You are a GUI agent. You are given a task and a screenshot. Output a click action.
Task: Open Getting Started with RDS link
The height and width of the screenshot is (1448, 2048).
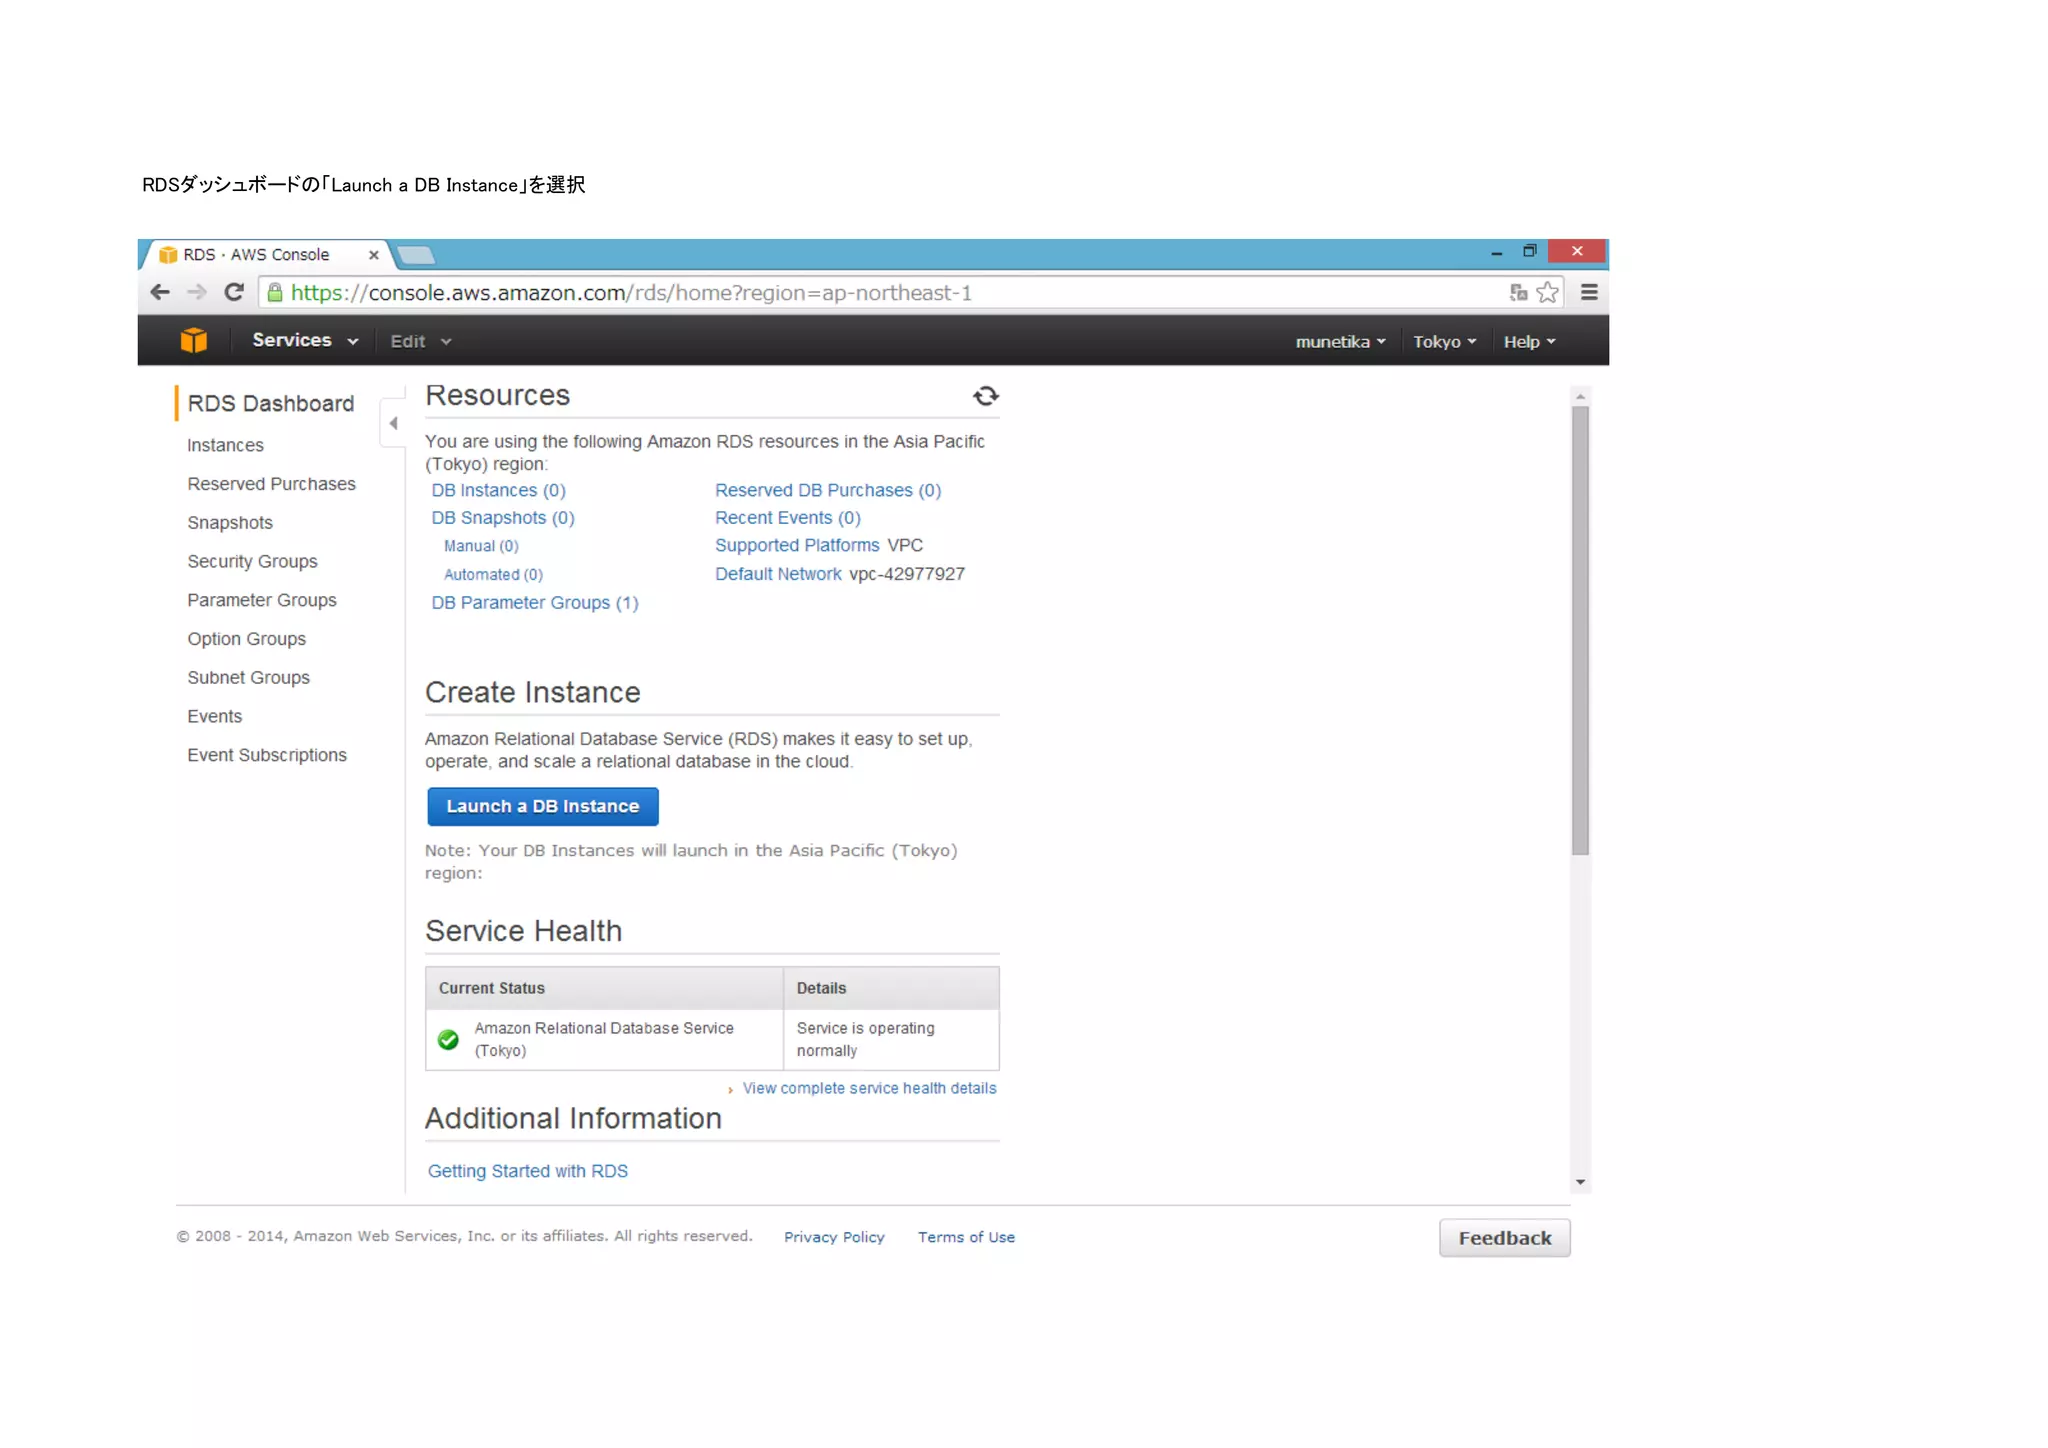pos(528,1172)
